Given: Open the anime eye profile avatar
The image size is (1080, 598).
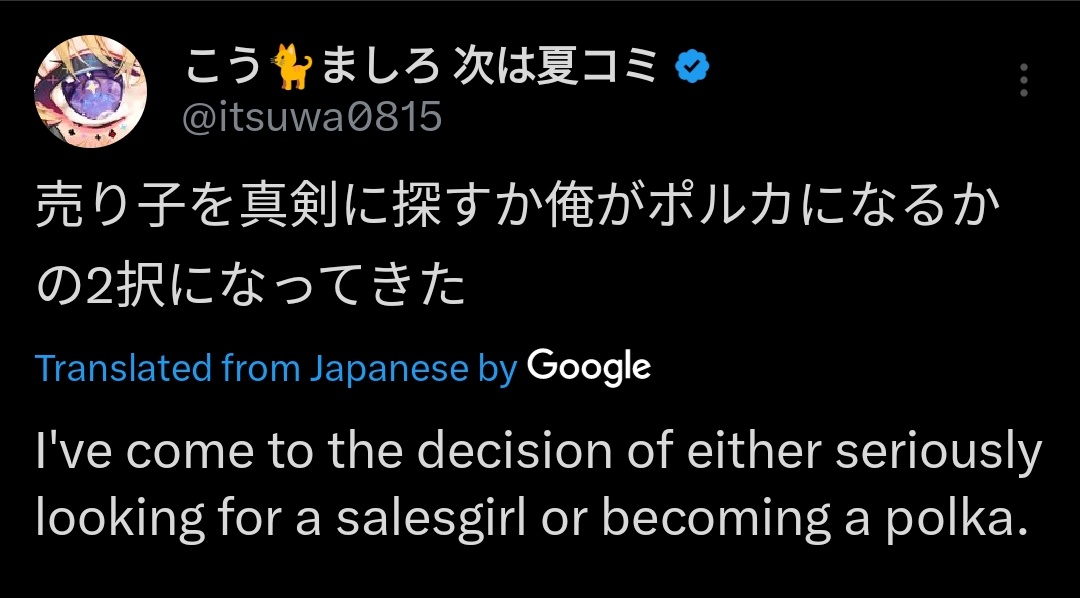Looking at the screenshot, I should click(92, 92).
